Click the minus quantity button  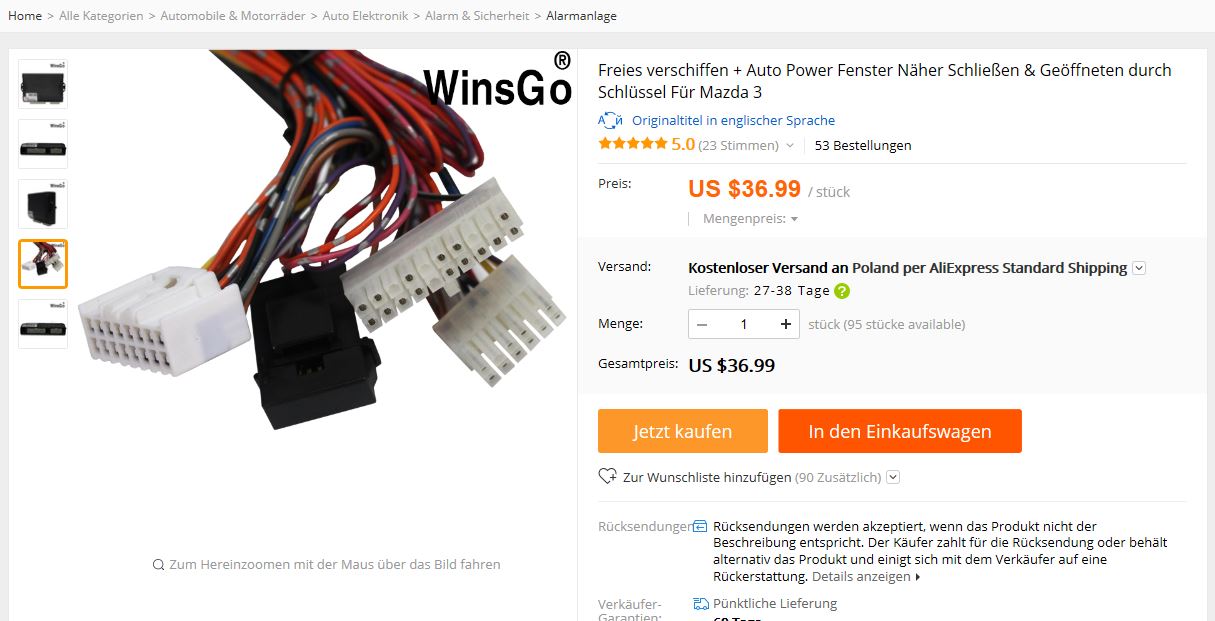(702, 324)
